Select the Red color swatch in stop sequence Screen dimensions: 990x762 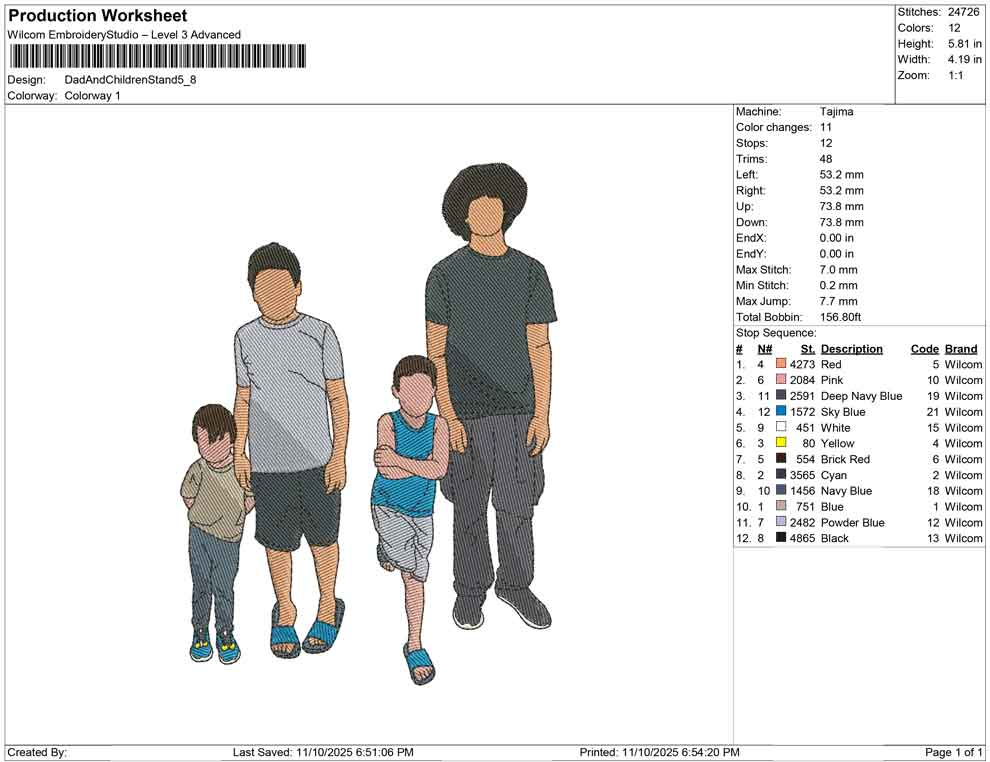779,364
